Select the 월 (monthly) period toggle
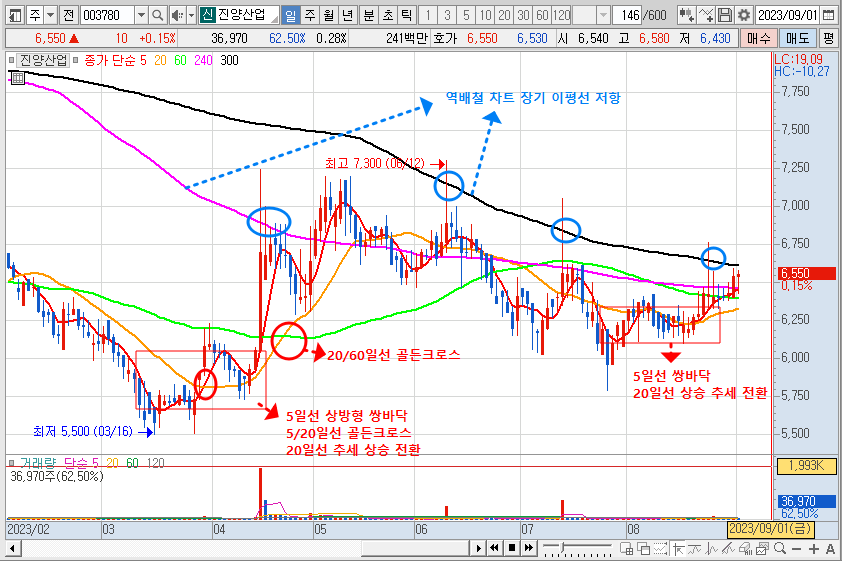This screenshot has height=561, width=842. (x=329, y=15)
